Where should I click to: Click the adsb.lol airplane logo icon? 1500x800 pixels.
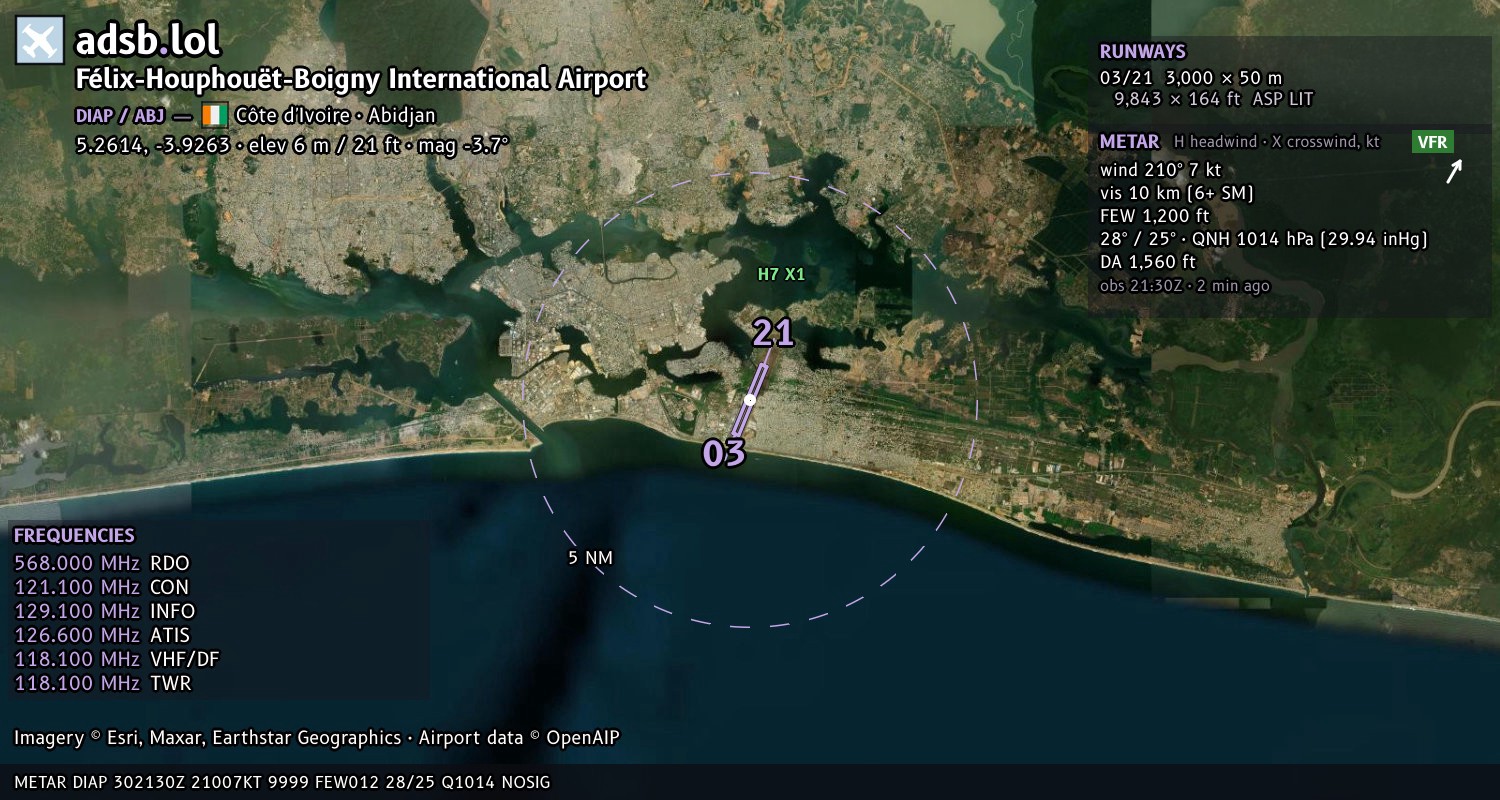[40, 41]
